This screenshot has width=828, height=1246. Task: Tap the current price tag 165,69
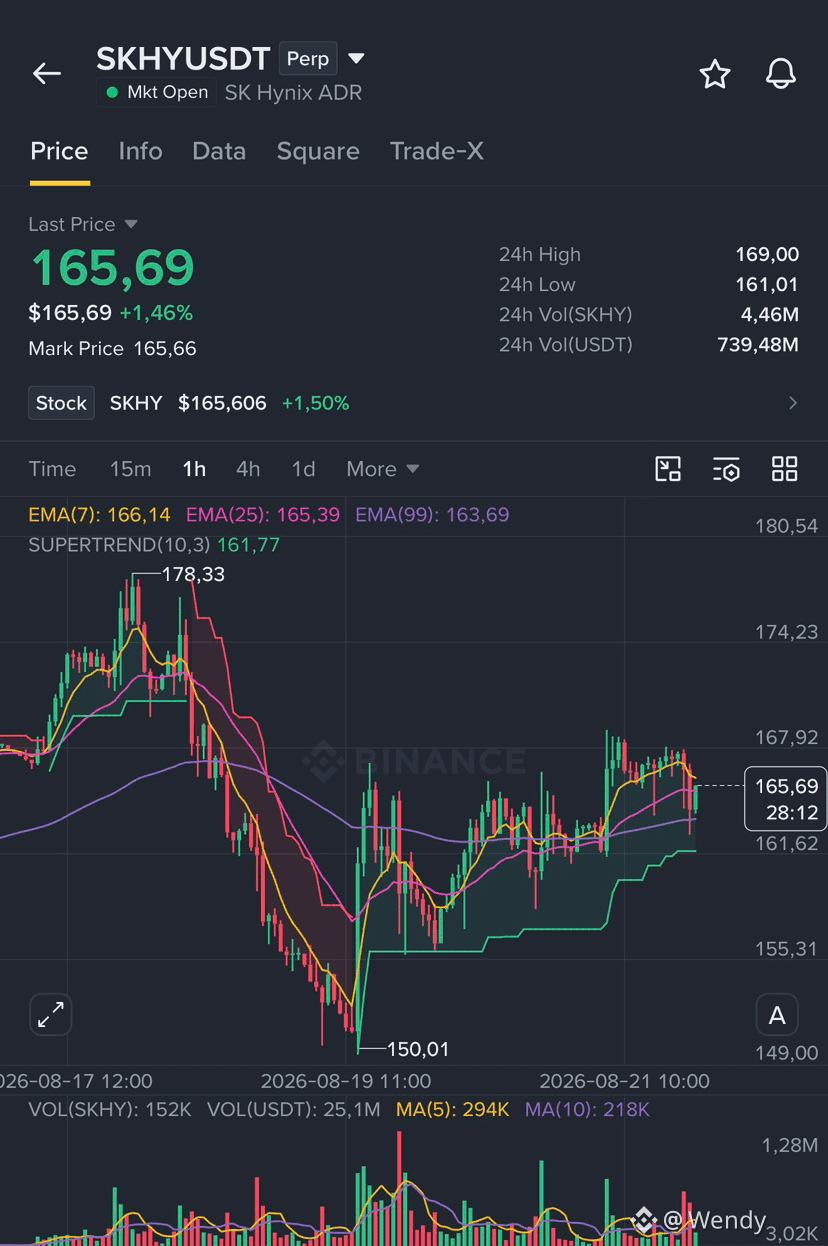[786, 798]
